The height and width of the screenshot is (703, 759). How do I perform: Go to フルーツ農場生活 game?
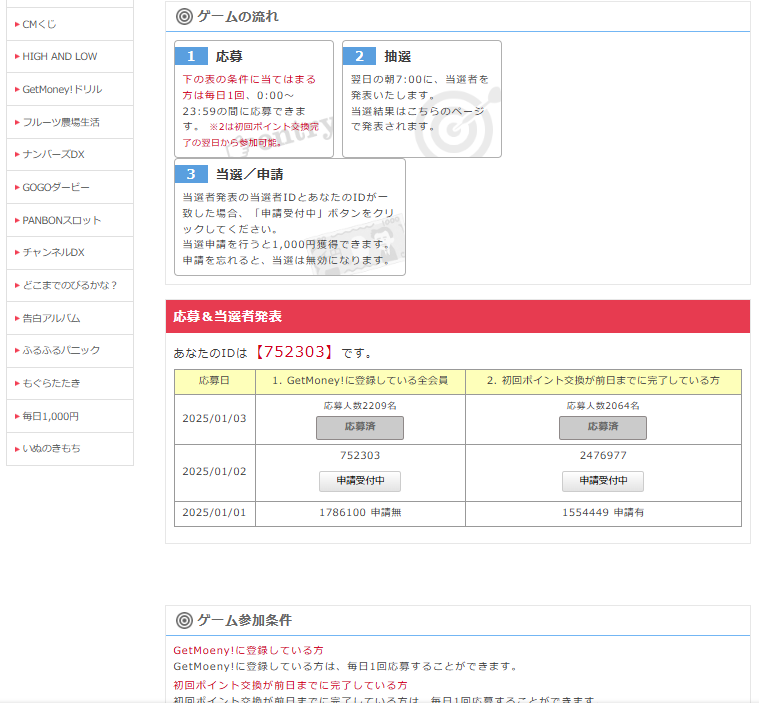[61, 122]
